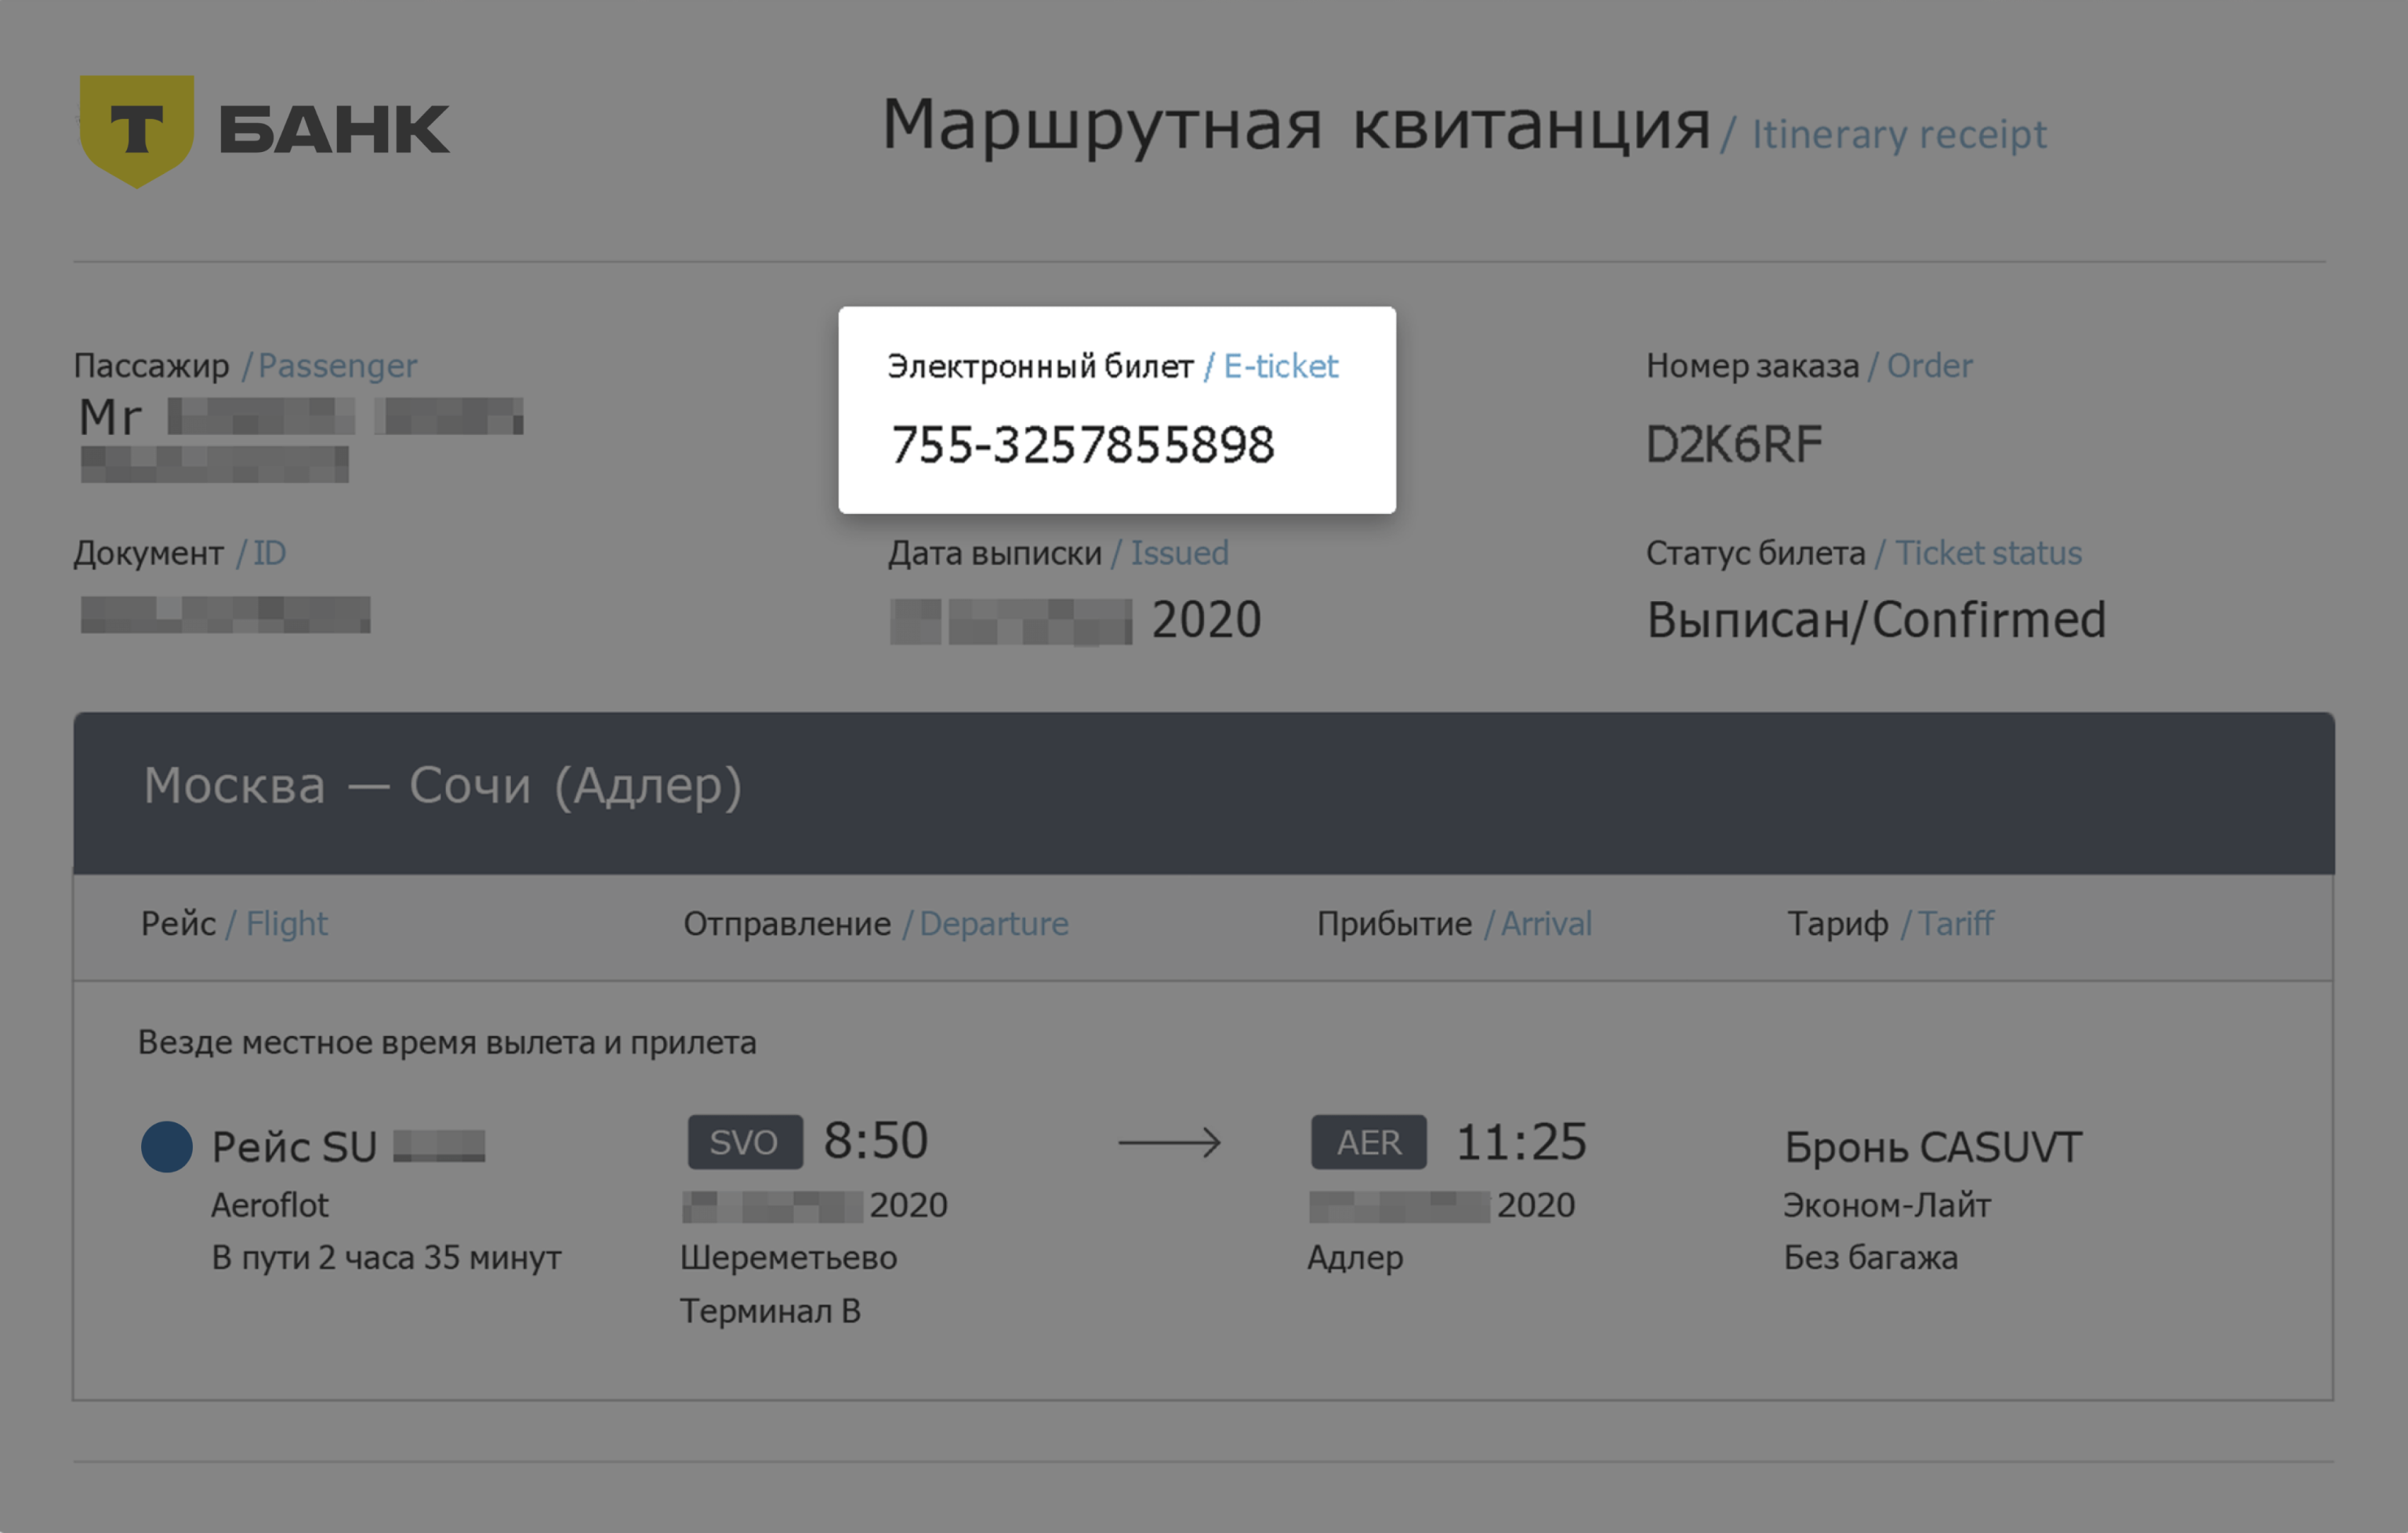
Task: Click the Рейс / Flight column header
Action: coord(234,923)
